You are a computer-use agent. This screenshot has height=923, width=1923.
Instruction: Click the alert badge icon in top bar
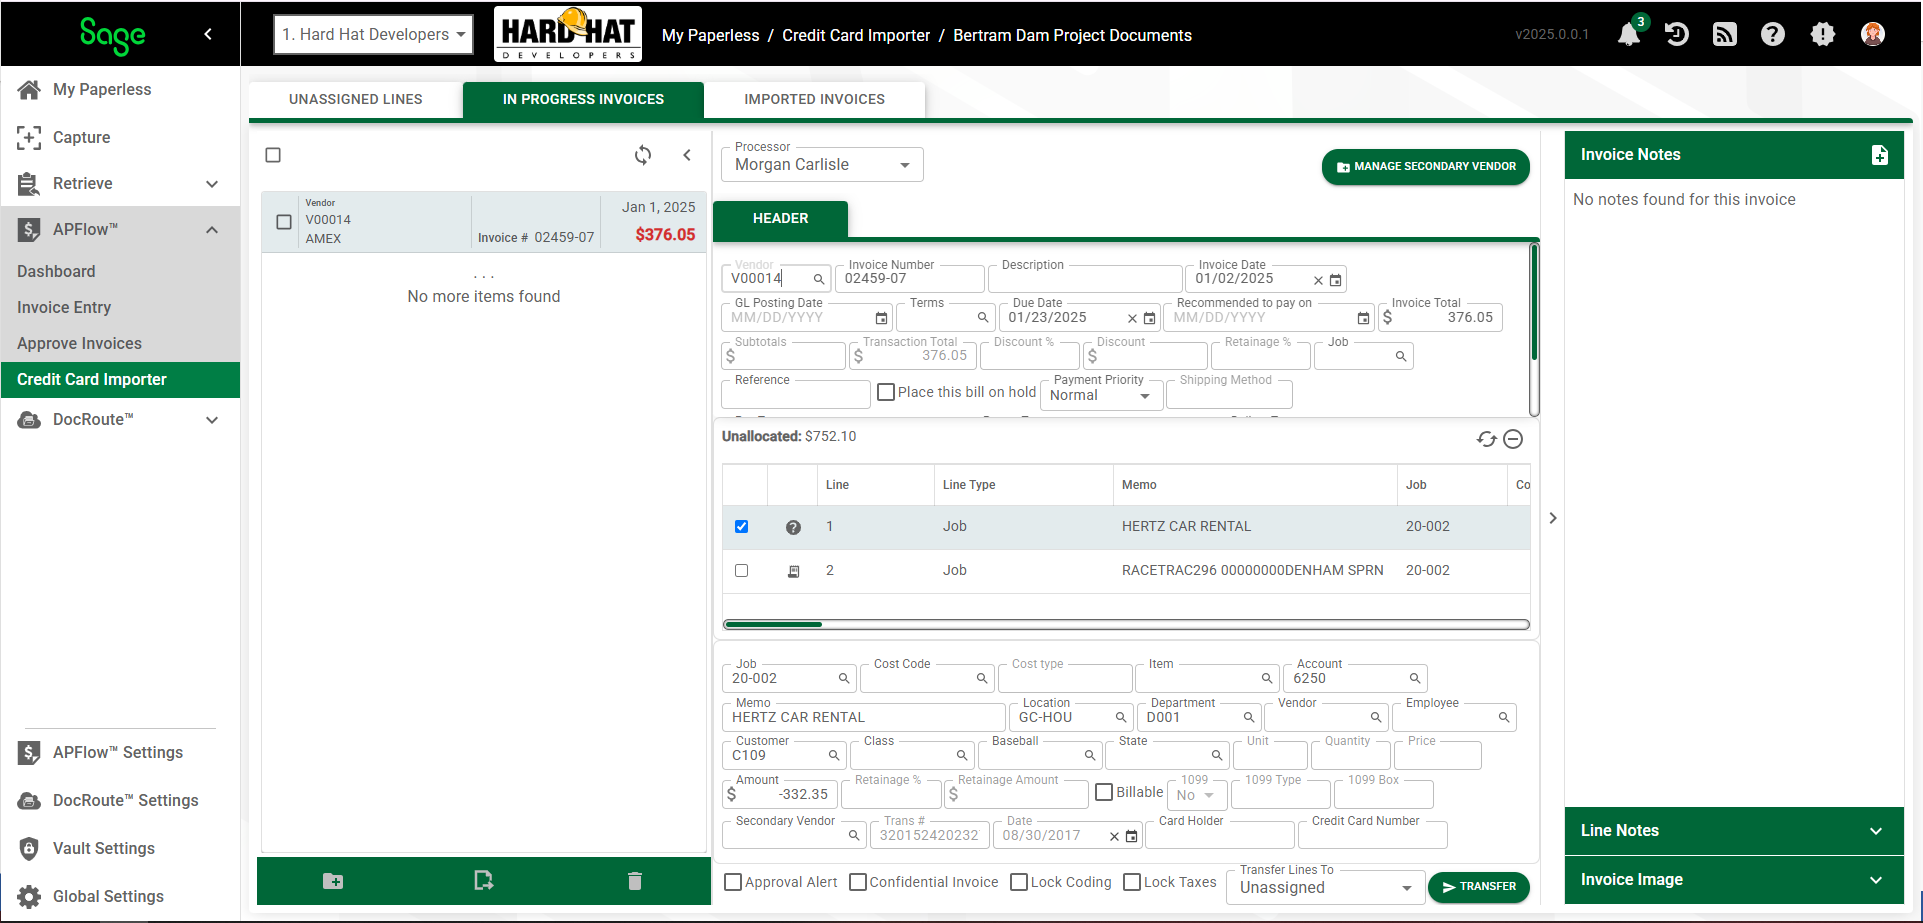click(1823, 34)
